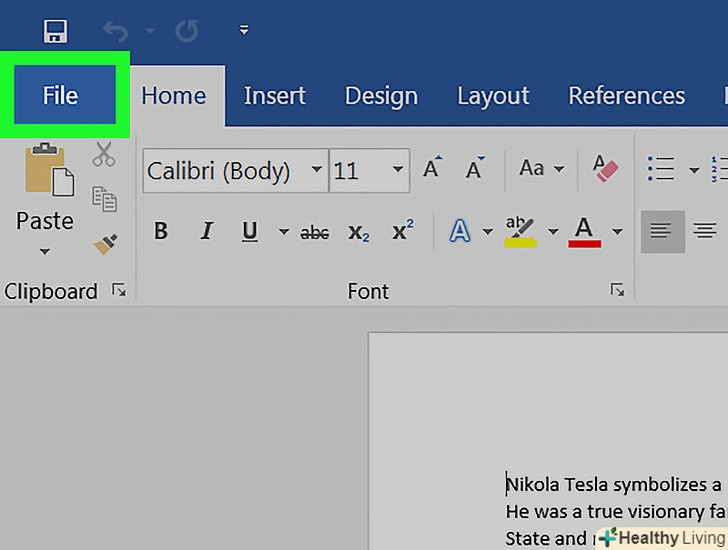Open the Calibri (Body) font name dropdown

(x=316, y=170)
